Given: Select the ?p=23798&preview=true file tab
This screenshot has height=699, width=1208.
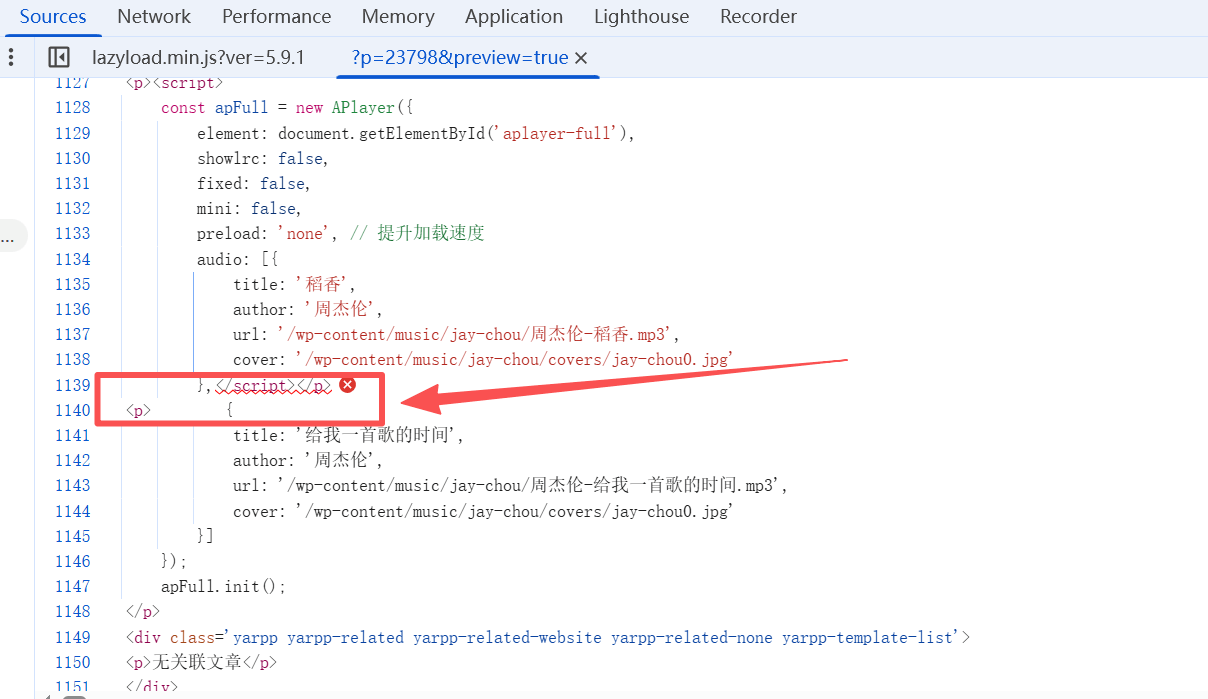Looking at the screenshot, I should pyautogui.click(x=460, y=57).
